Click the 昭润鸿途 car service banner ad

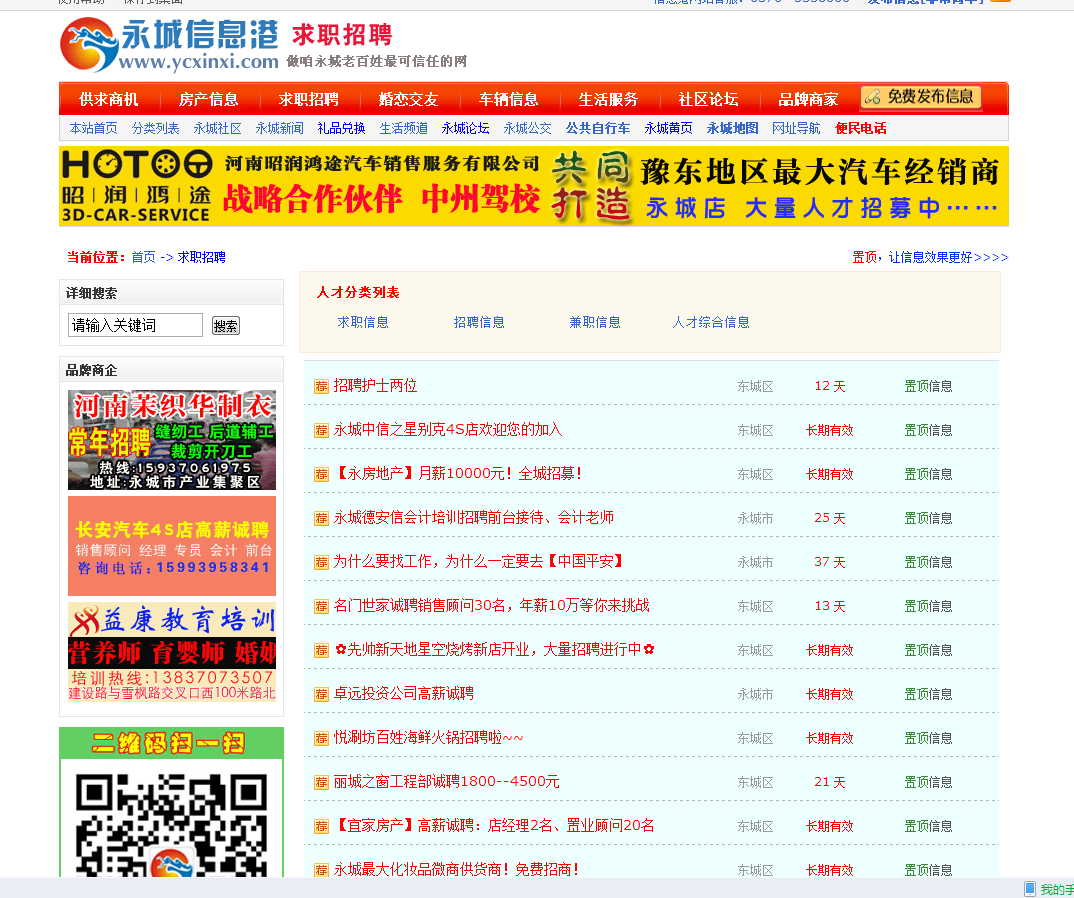tap(534, 186)
